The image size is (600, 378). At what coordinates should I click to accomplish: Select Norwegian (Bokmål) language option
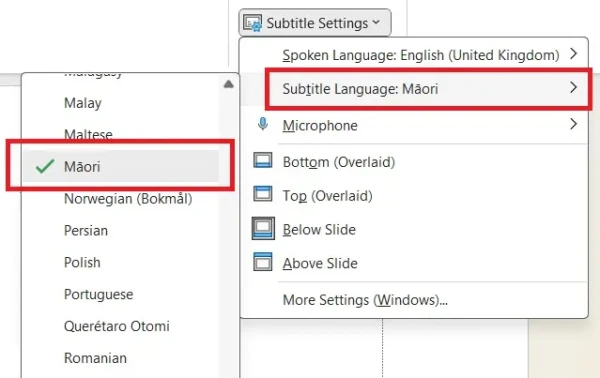pyautogui.click(x=128, y=199)
